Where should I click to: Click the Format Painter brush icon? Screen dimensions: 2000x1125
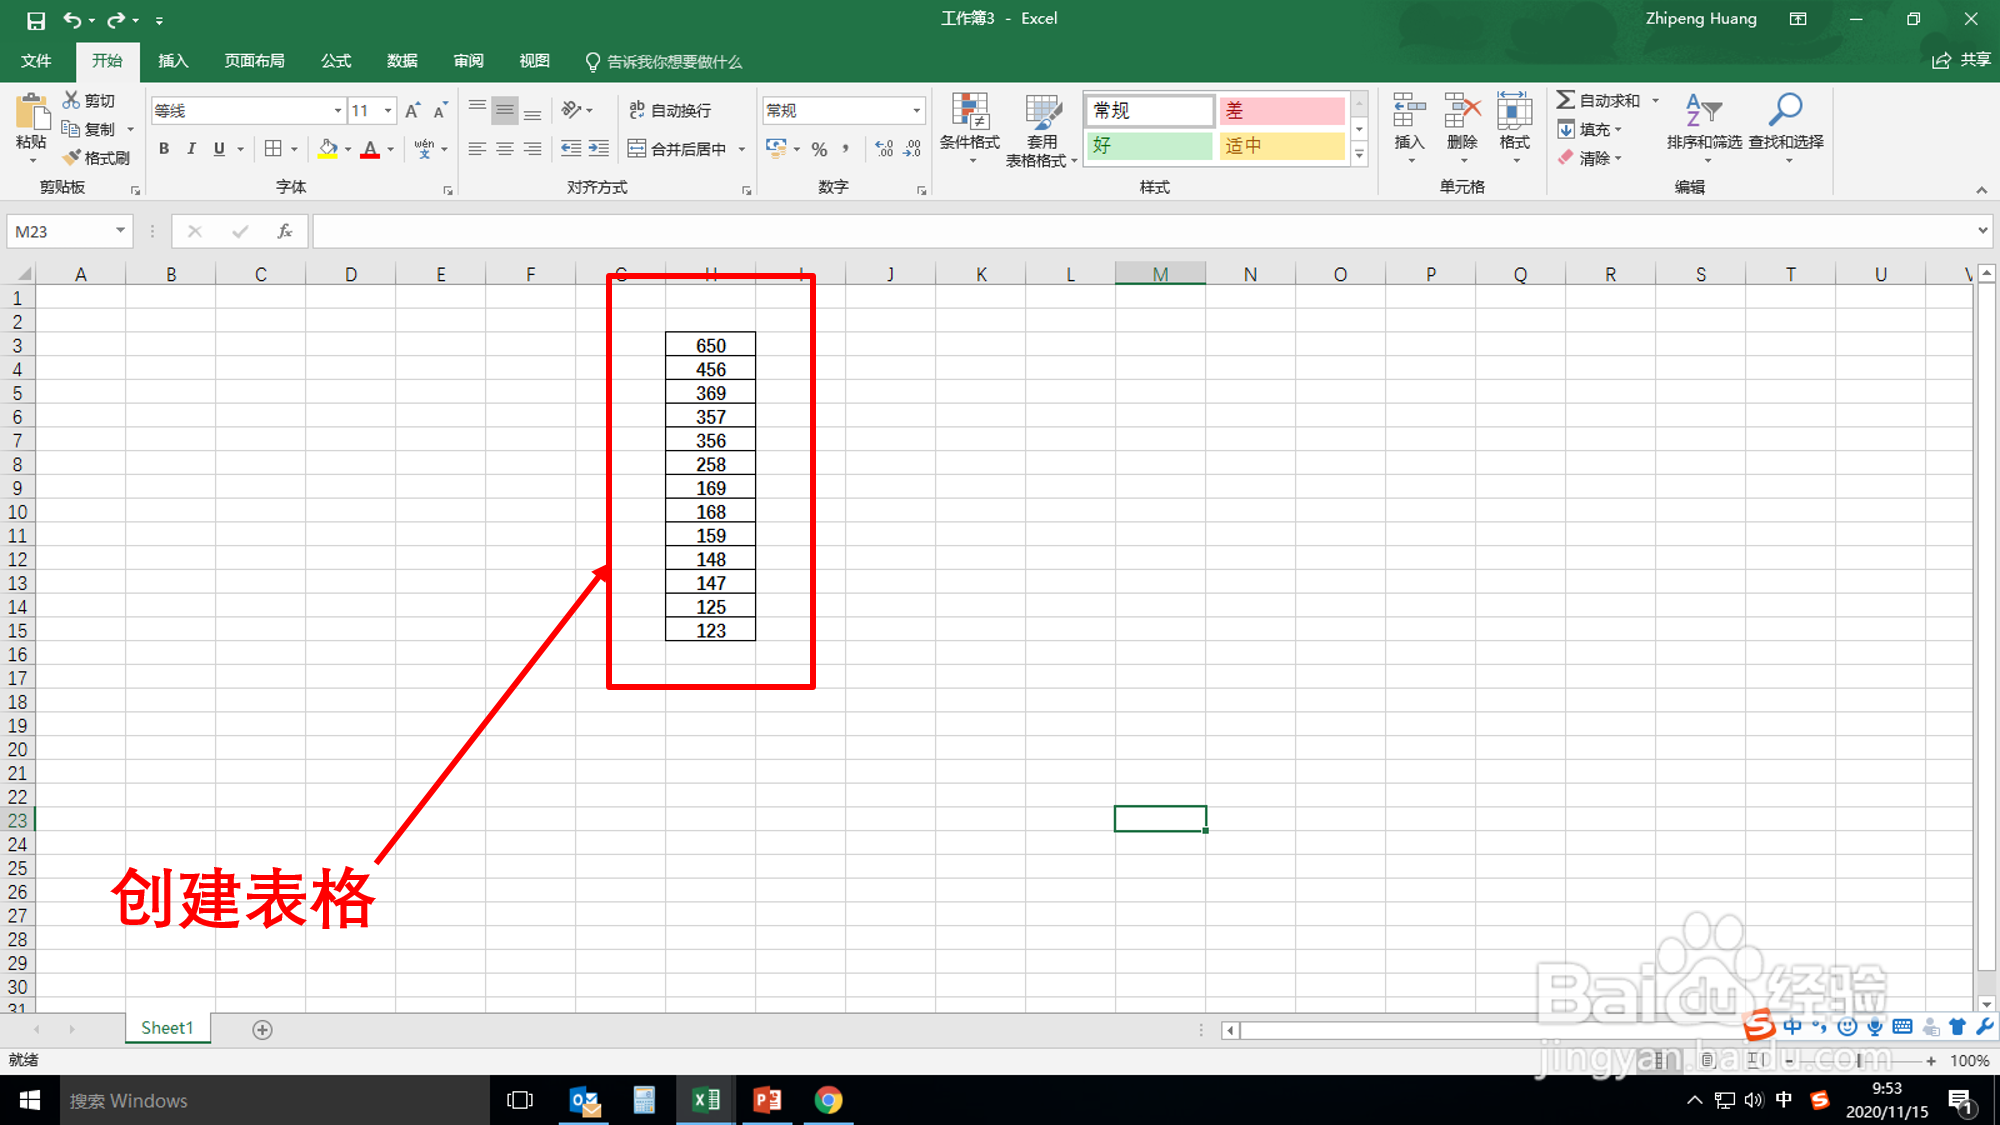(x=72, y=158)
